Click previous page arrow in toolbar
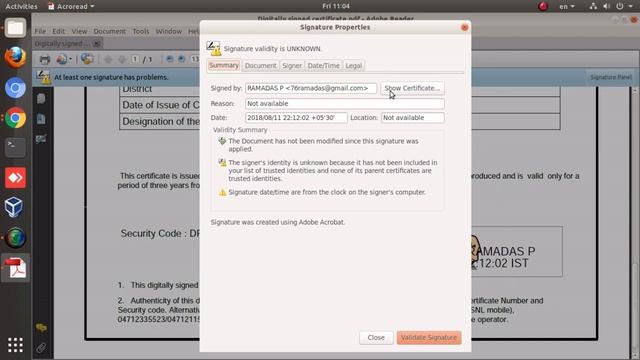This screenshot has width=640, height=360. [x=108, y=60]
